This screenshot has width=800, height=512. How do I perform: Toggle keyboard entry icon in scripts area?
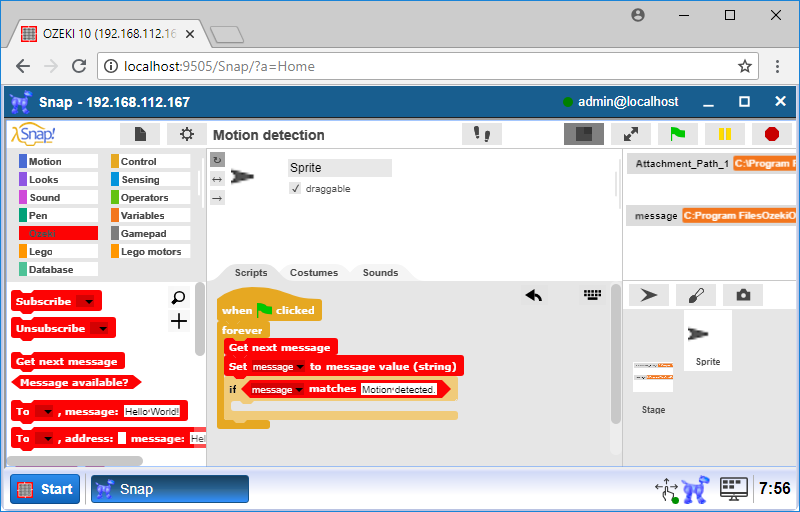592,294
